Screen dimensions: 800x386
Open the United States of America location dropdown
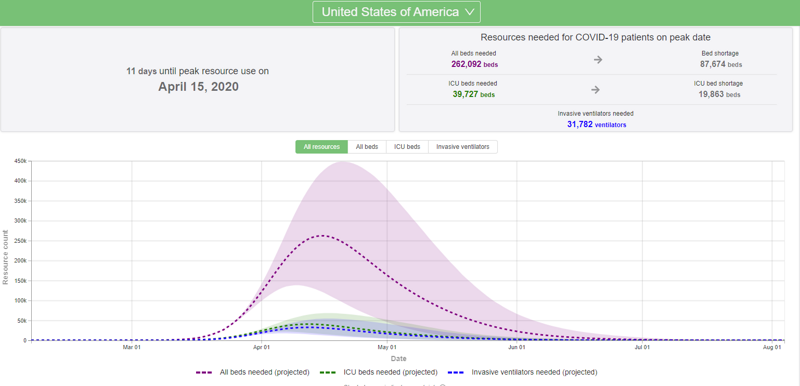tap(396, 12)
